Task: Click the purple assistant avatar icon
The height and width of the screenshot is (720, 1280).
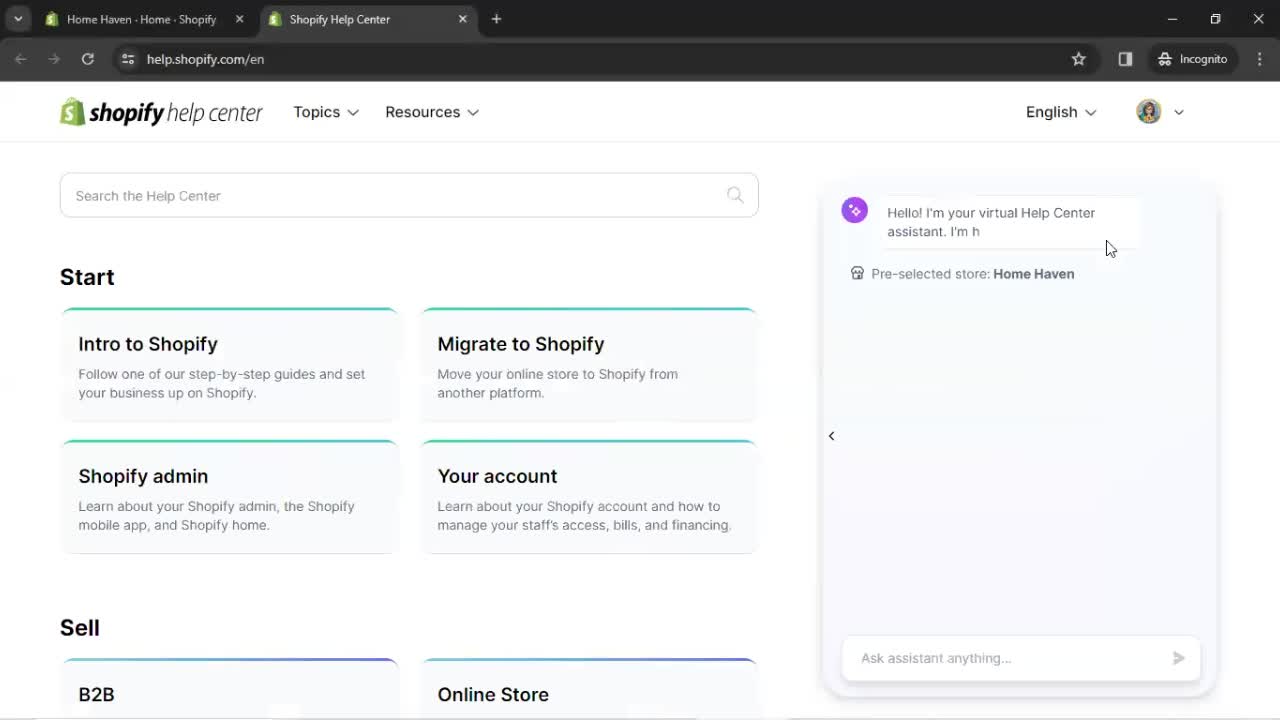Action: (x=854, y=210)
